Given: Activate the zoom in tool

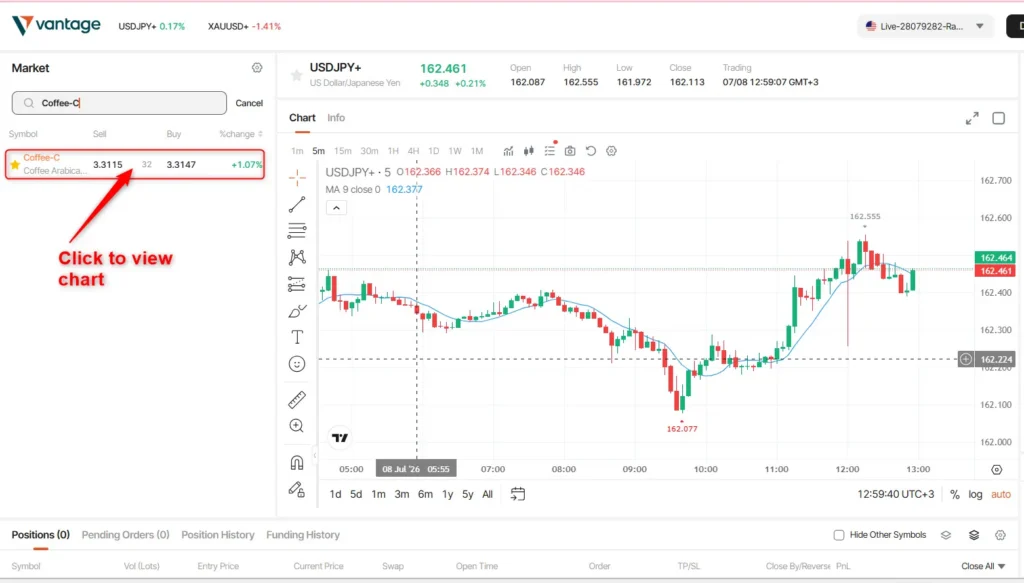Looking at the screenshot, I should pos(296,426).
